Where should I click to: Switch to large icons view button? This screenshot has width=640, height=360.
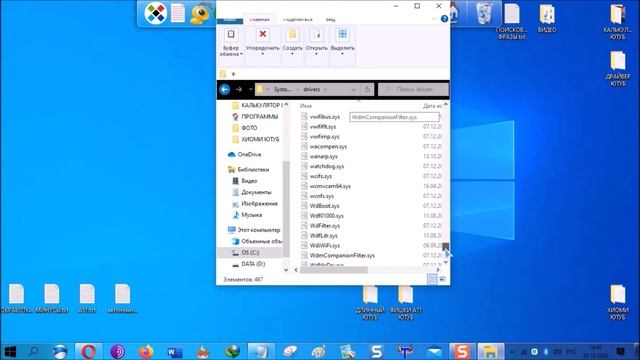442,279
